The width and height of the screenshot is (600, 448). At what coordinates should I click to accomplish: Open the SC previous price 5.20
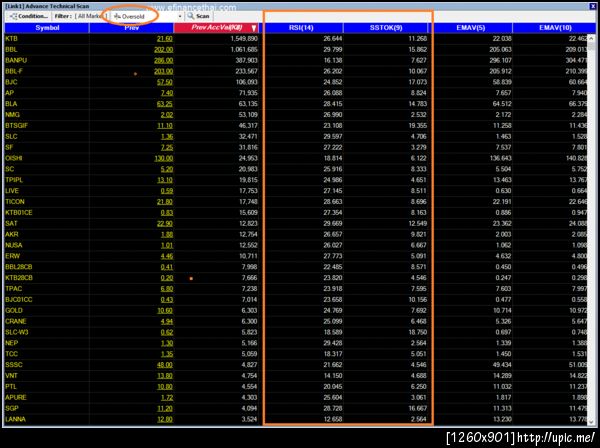(166, 169)
